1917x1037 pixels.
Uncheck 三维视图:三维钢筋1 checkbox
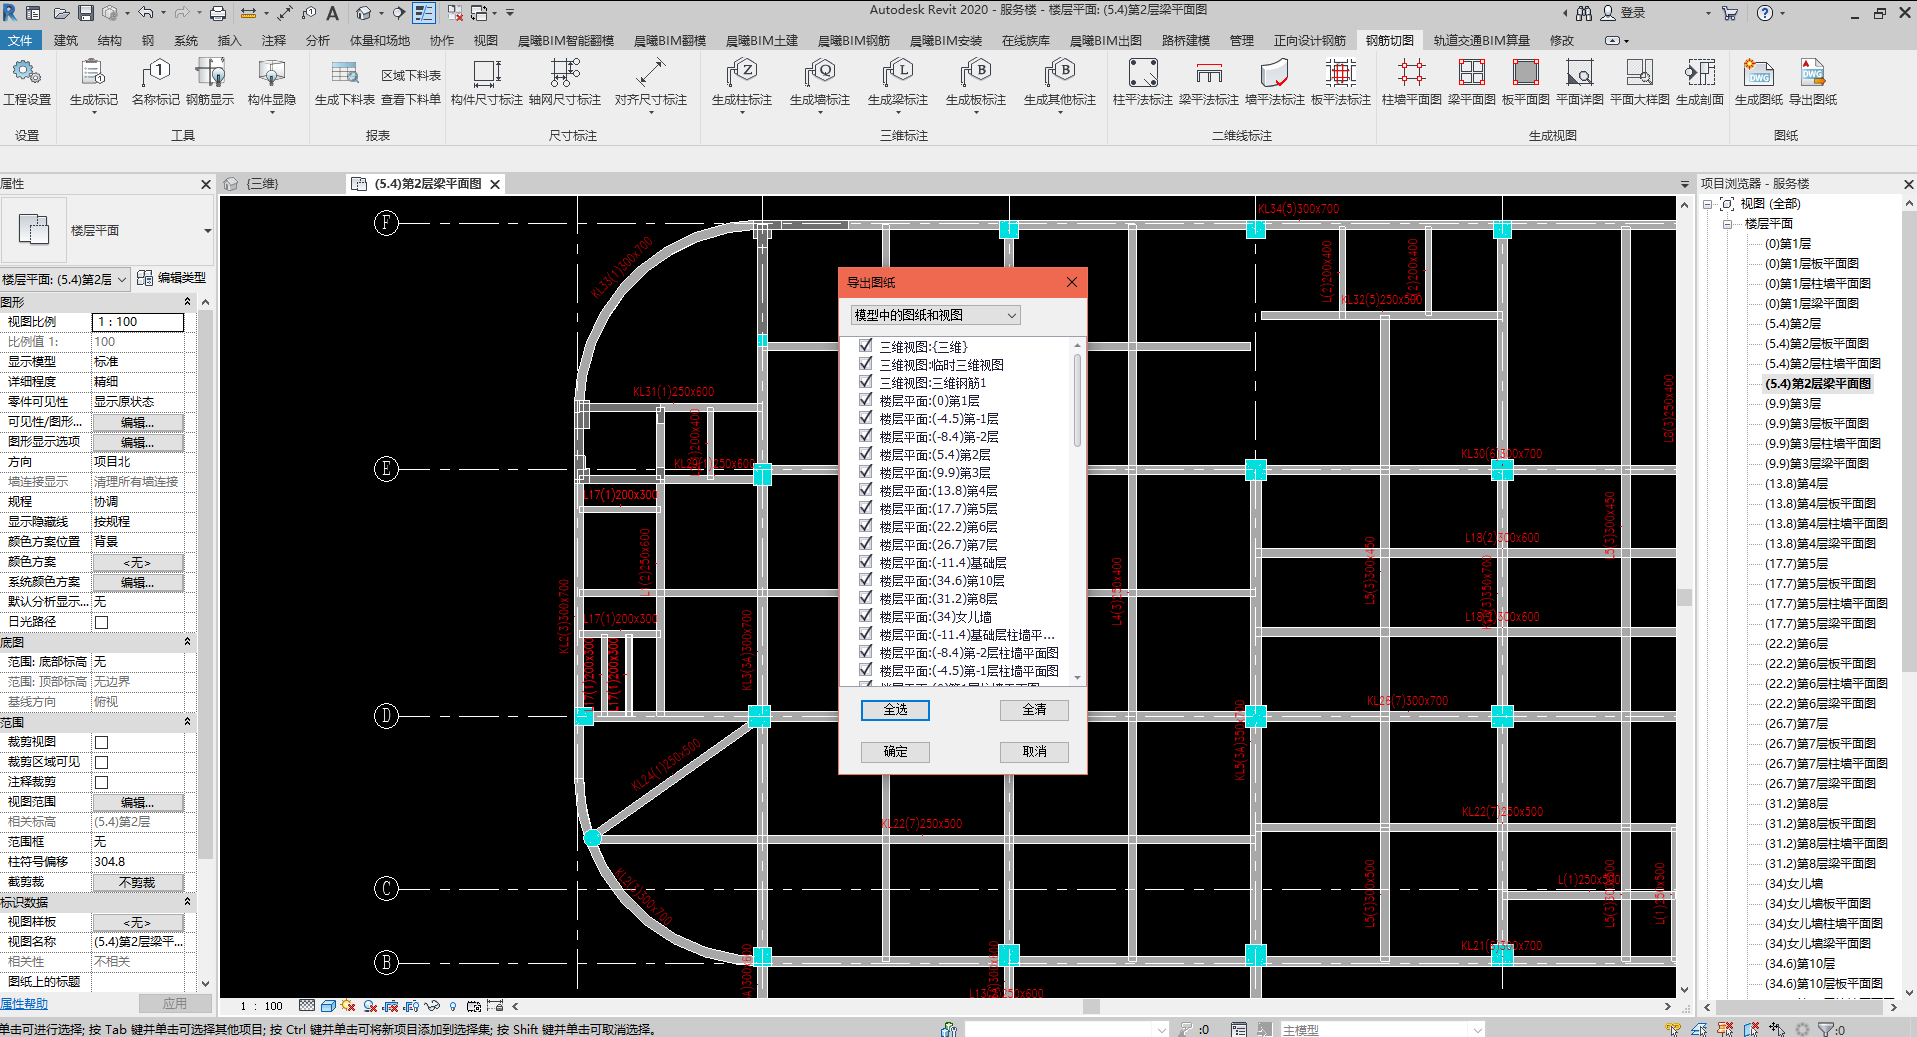866,382
